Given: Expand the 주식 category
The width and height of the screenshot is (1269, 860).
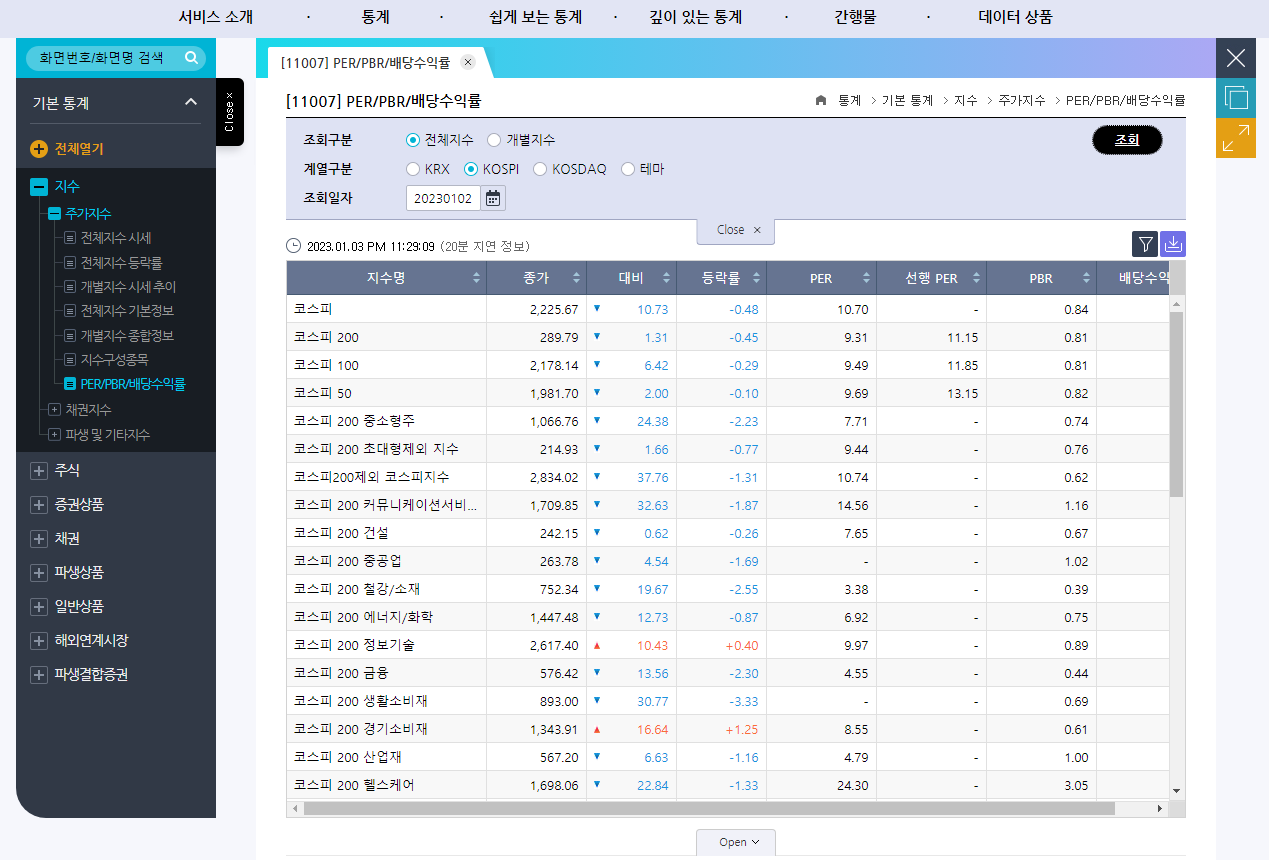Looking at the screenshot, I should pyautogui.click(x=39, y=470).
